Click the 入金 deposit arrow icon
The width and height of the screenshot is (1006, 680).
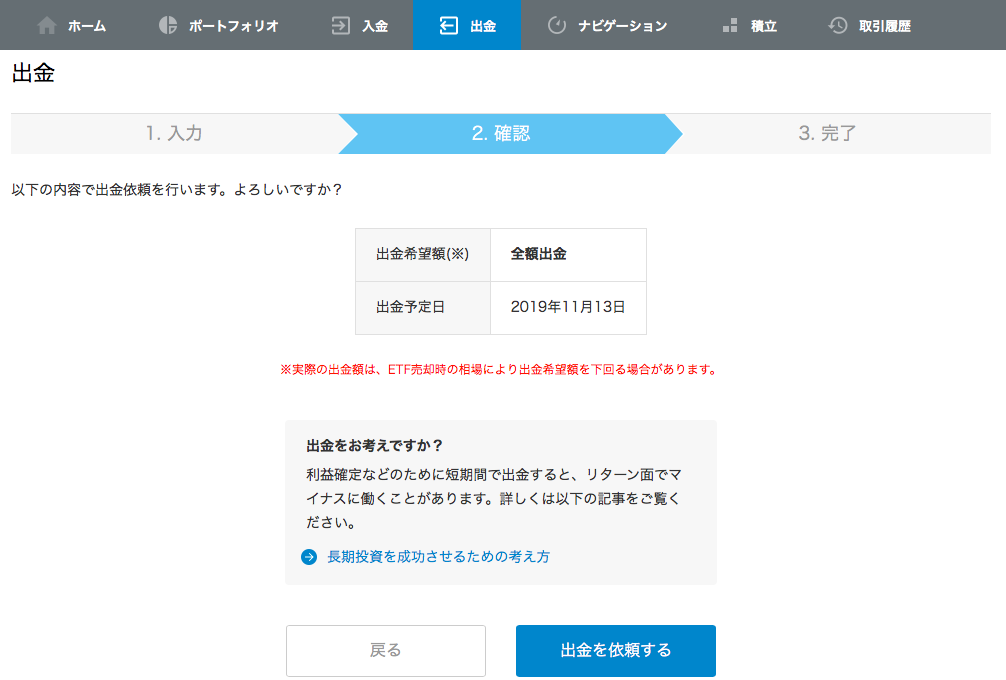click(x=339, y=25)
